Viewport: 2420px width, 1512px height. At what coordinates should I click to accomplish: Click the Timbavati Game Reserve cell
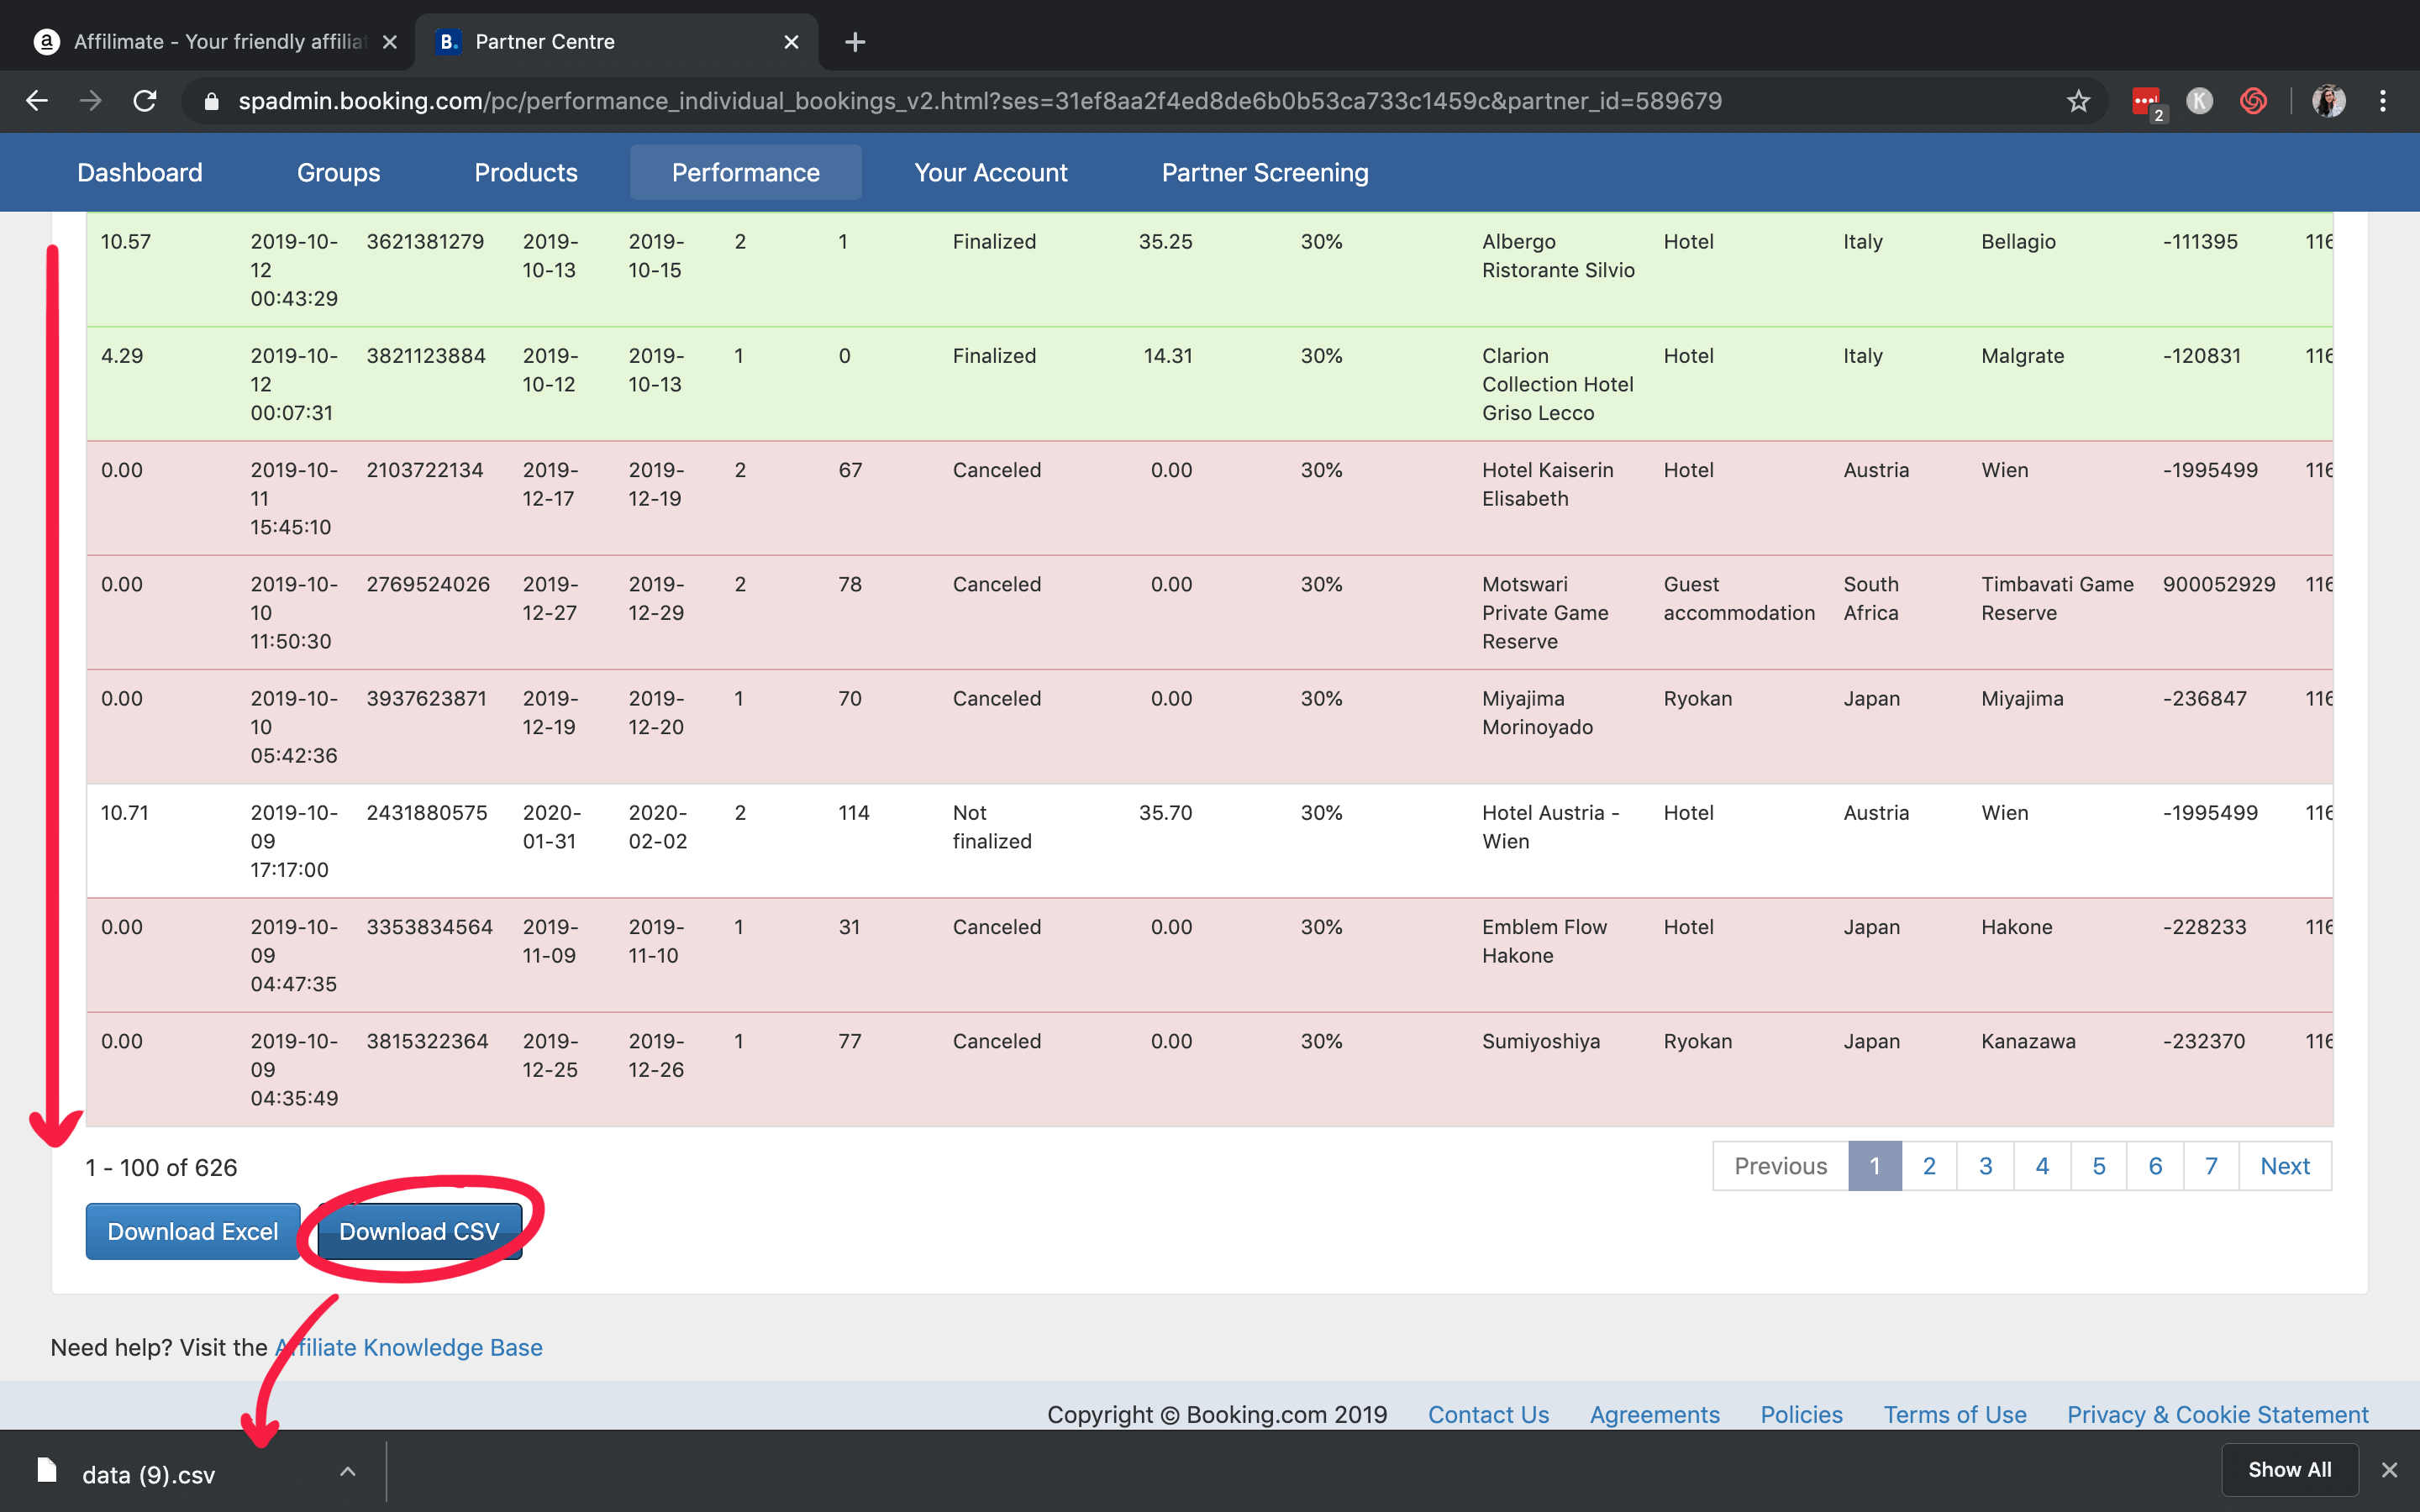pos(2057,598)
